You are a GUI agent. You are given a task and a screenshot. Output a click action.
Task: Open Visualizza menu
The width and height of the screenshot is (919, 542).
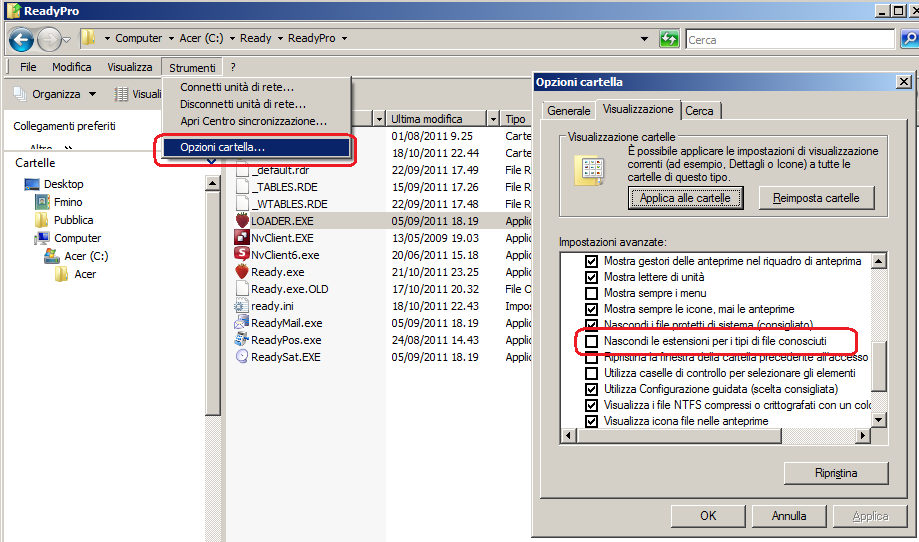click(x=130, y=67)
